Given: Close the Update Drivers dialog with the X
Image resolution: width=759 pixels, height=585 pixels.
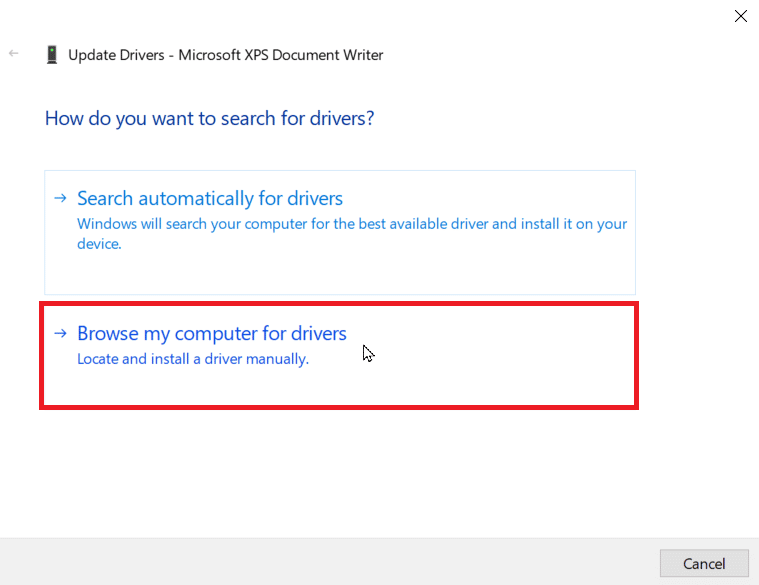Looking at the screenshot, I should click(740, 16).
